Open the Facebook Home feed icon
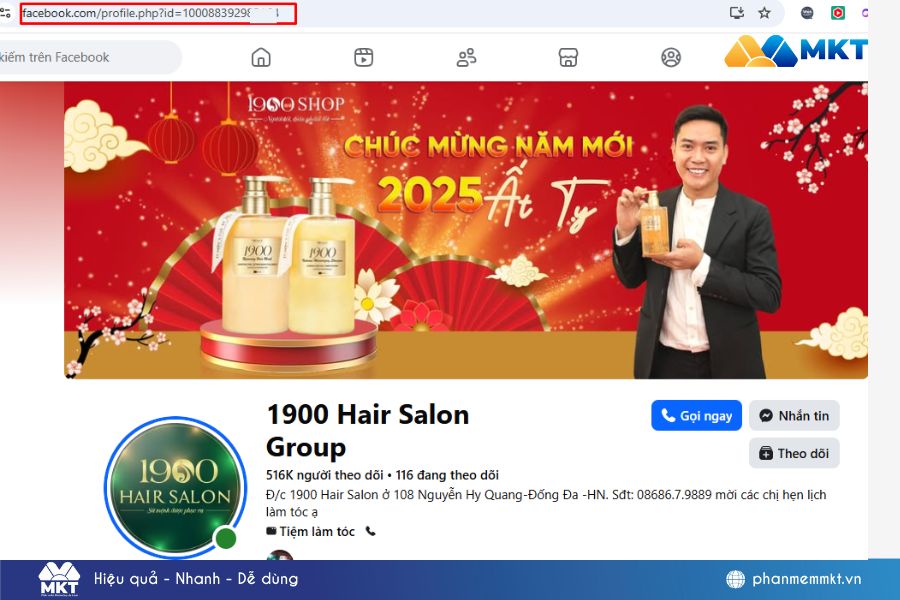 260,57
